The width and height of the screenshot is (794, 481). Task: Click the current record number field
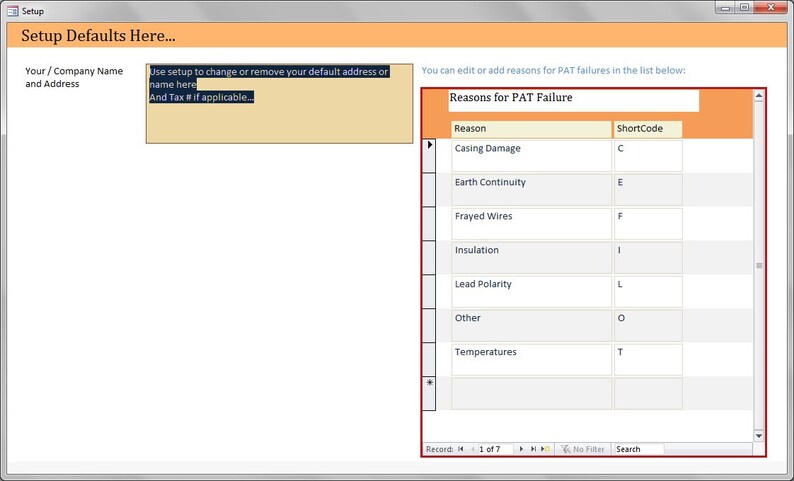pyautogui.click(x=495, y=449)
